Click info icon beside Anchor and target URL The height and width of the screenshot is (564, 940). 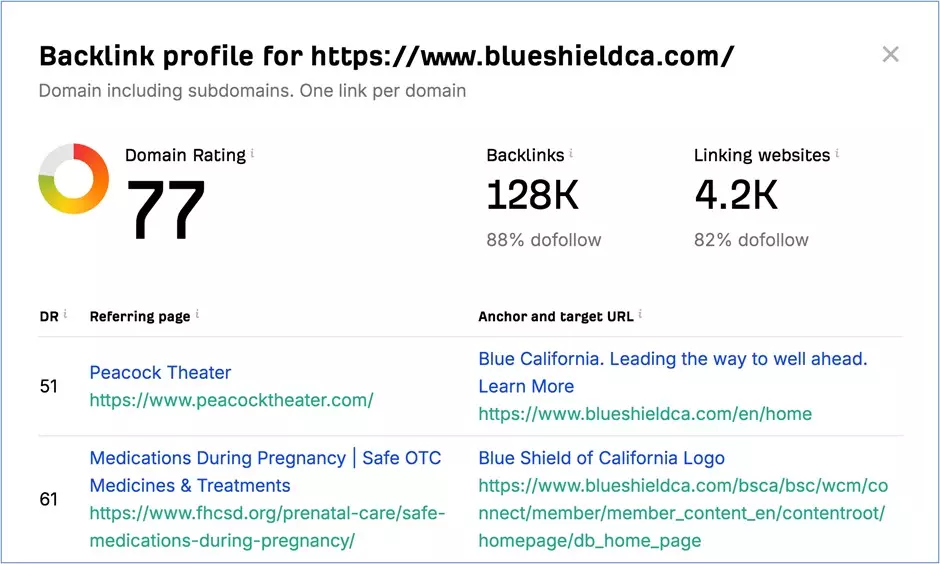click(640, 314)
